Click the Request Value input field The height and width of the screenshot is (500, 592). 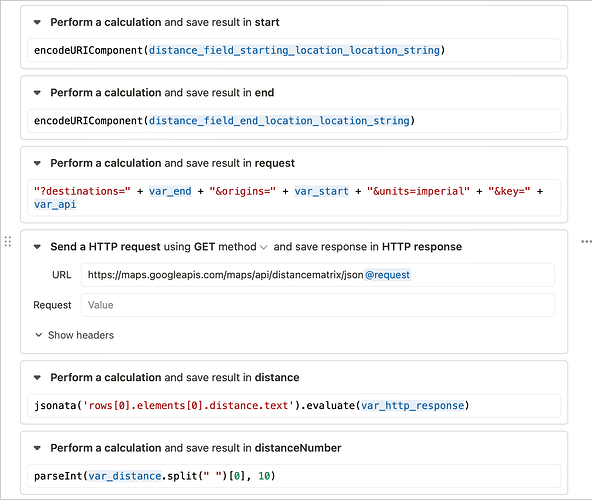coord(318,305)
